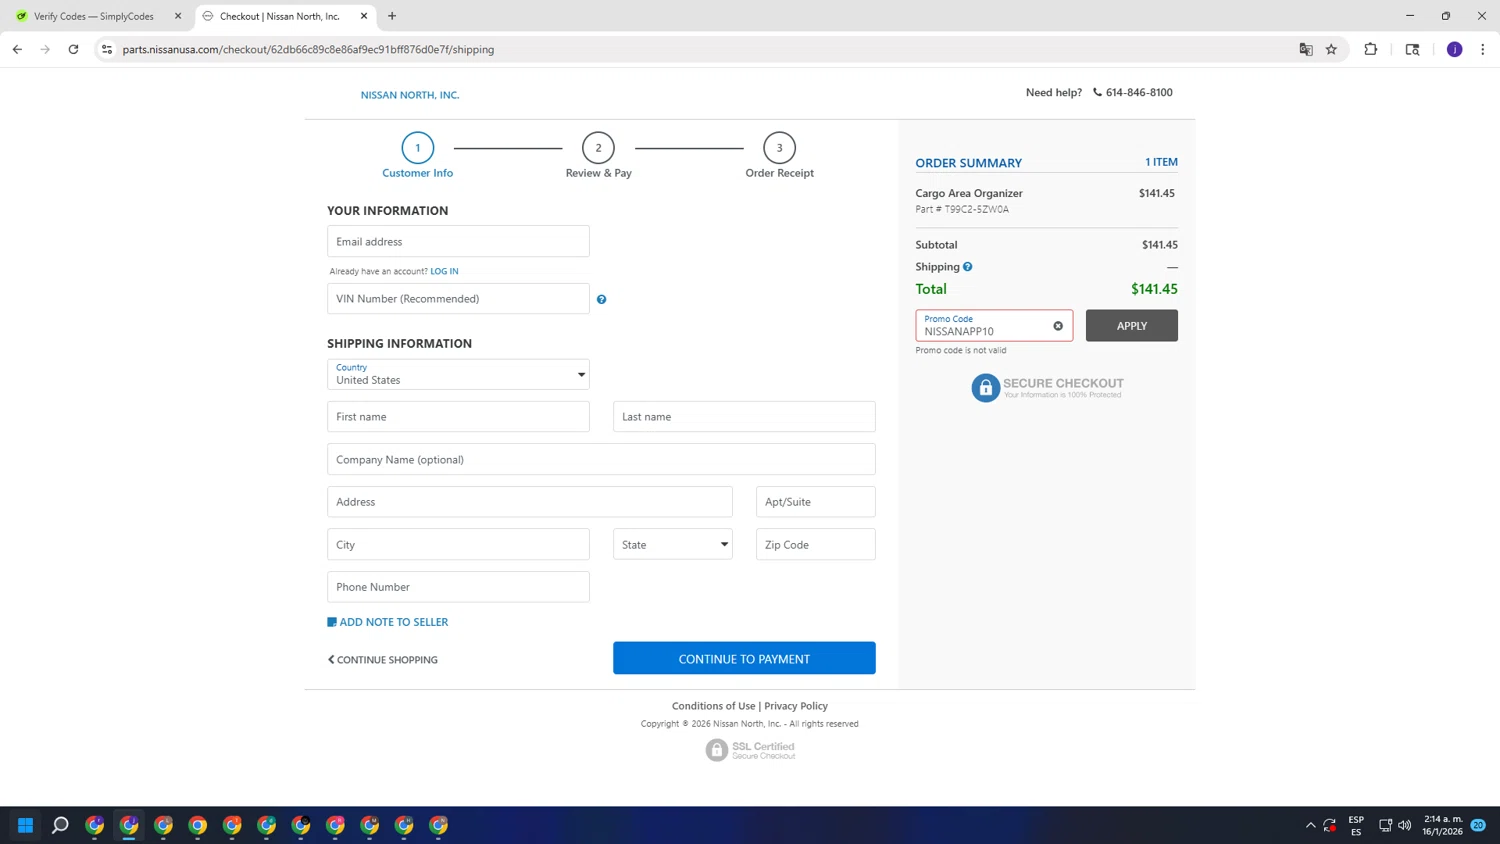Click the 614-846-8100 phone number
The width and height of the screenshot is (1500, 844).
(1139, 92)
